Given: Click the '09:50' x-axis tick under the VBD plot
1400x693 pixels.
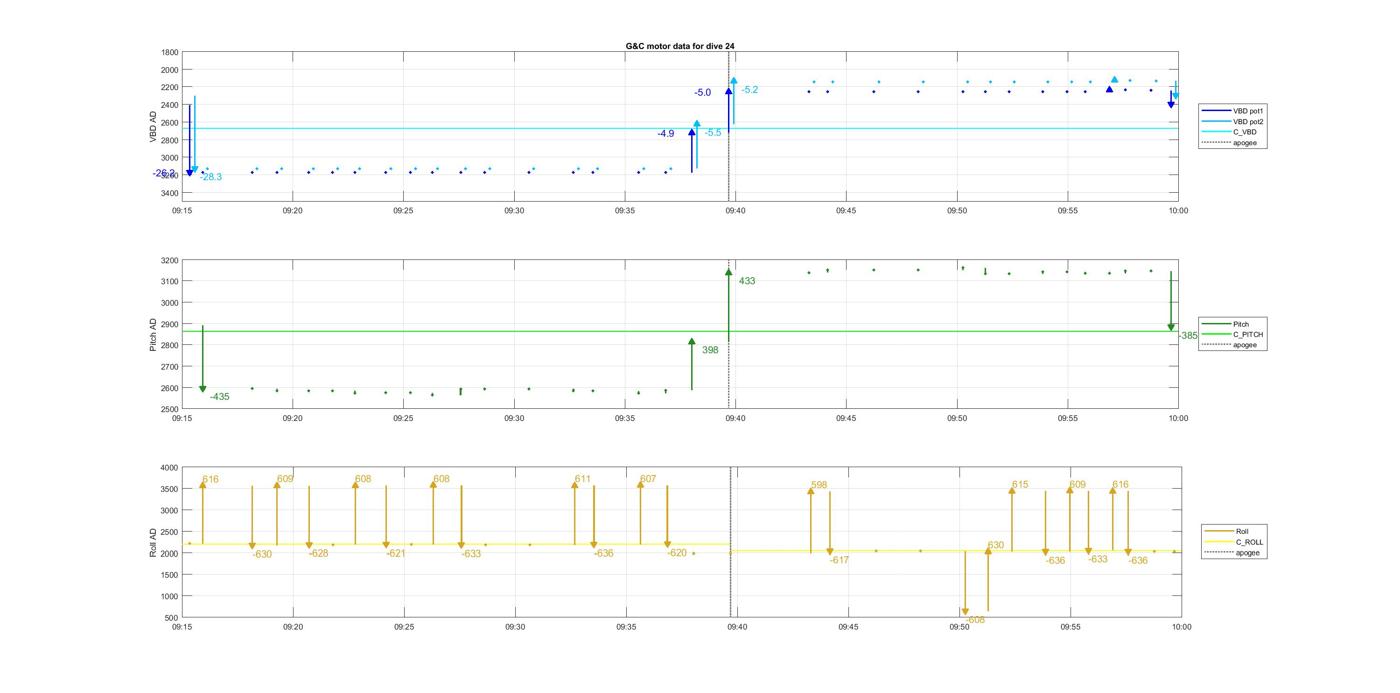Looking at the screenshot, I should pyautogui.click(x=957, y=211).
